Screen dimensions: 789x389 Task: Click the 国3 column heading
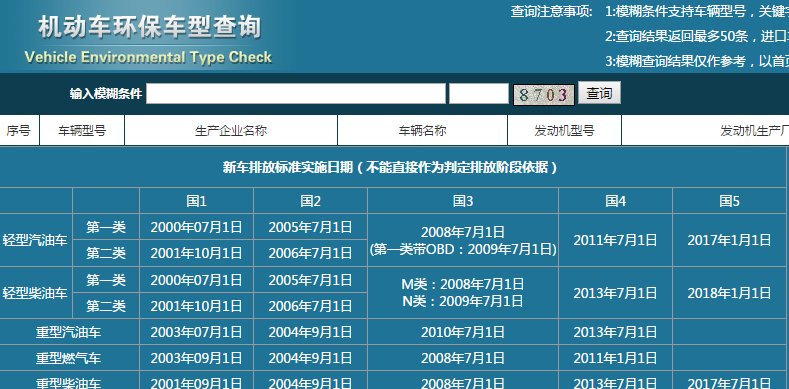463,201
